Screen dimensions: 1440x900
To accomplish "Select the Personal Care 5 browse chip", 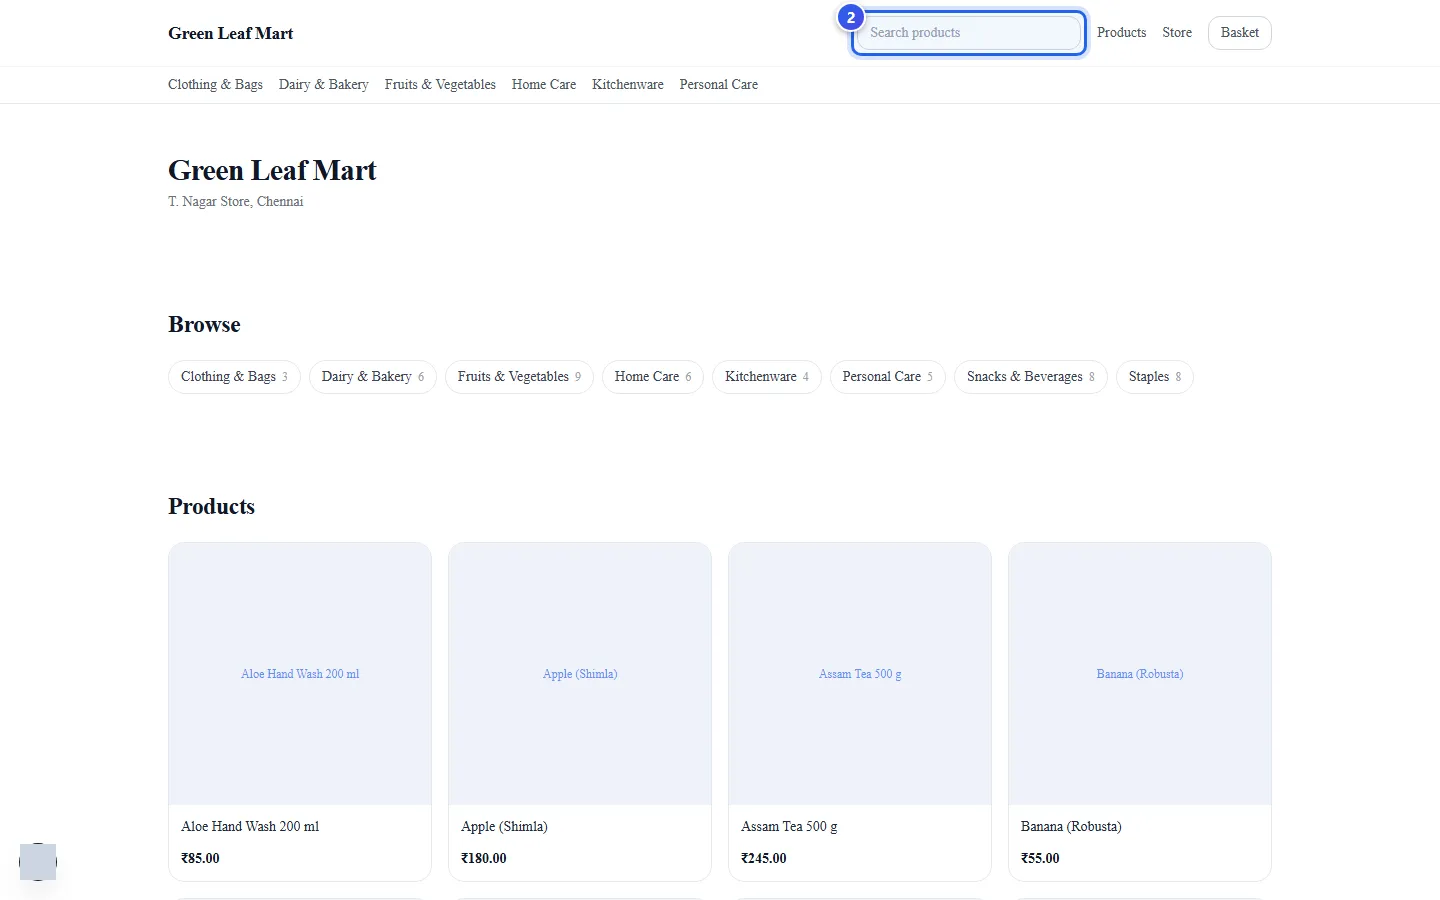I will (888, 377).
